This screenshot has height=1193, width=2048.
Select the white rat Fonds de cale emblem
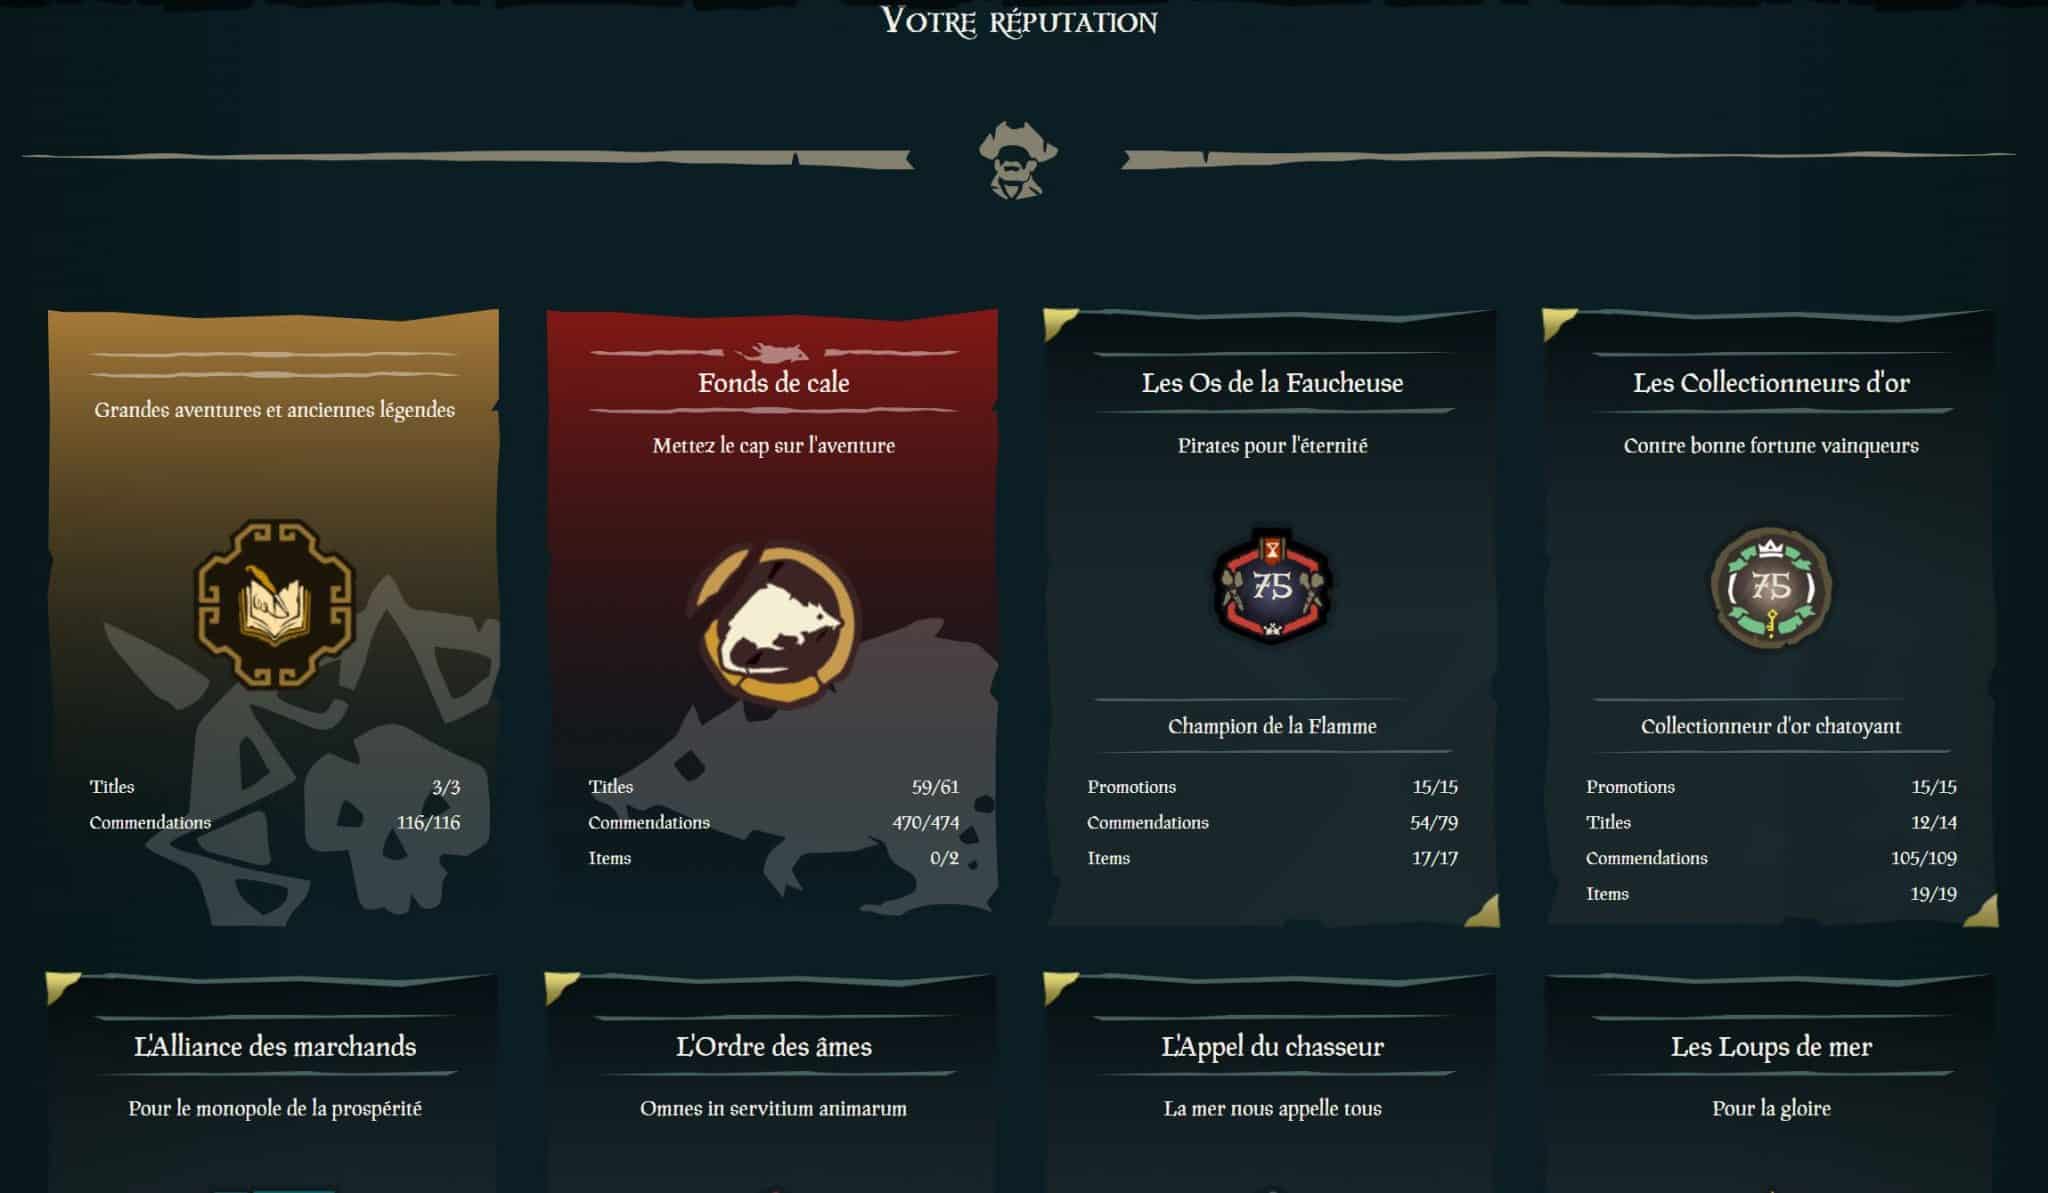coord(772,623)
